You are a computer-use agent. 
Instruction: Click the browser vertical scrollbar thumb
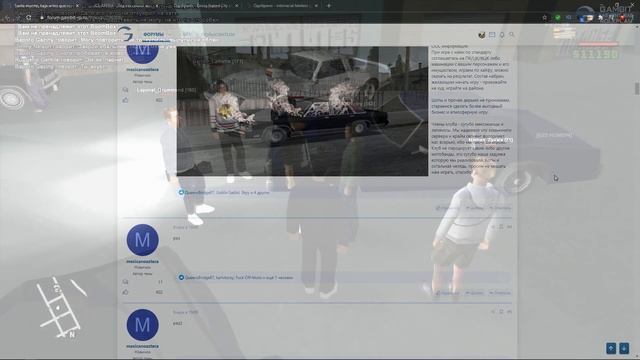(637, 88)
